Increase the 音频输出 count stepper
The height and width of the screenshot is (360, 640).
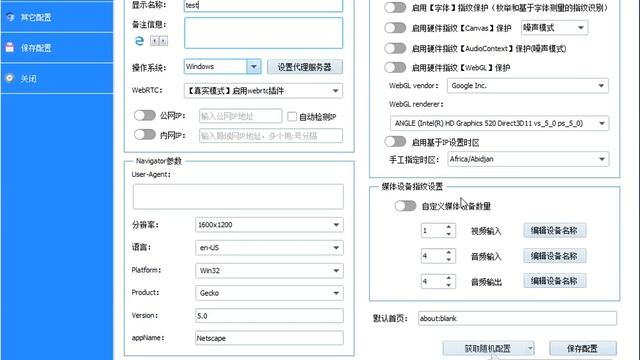[449, 278]
